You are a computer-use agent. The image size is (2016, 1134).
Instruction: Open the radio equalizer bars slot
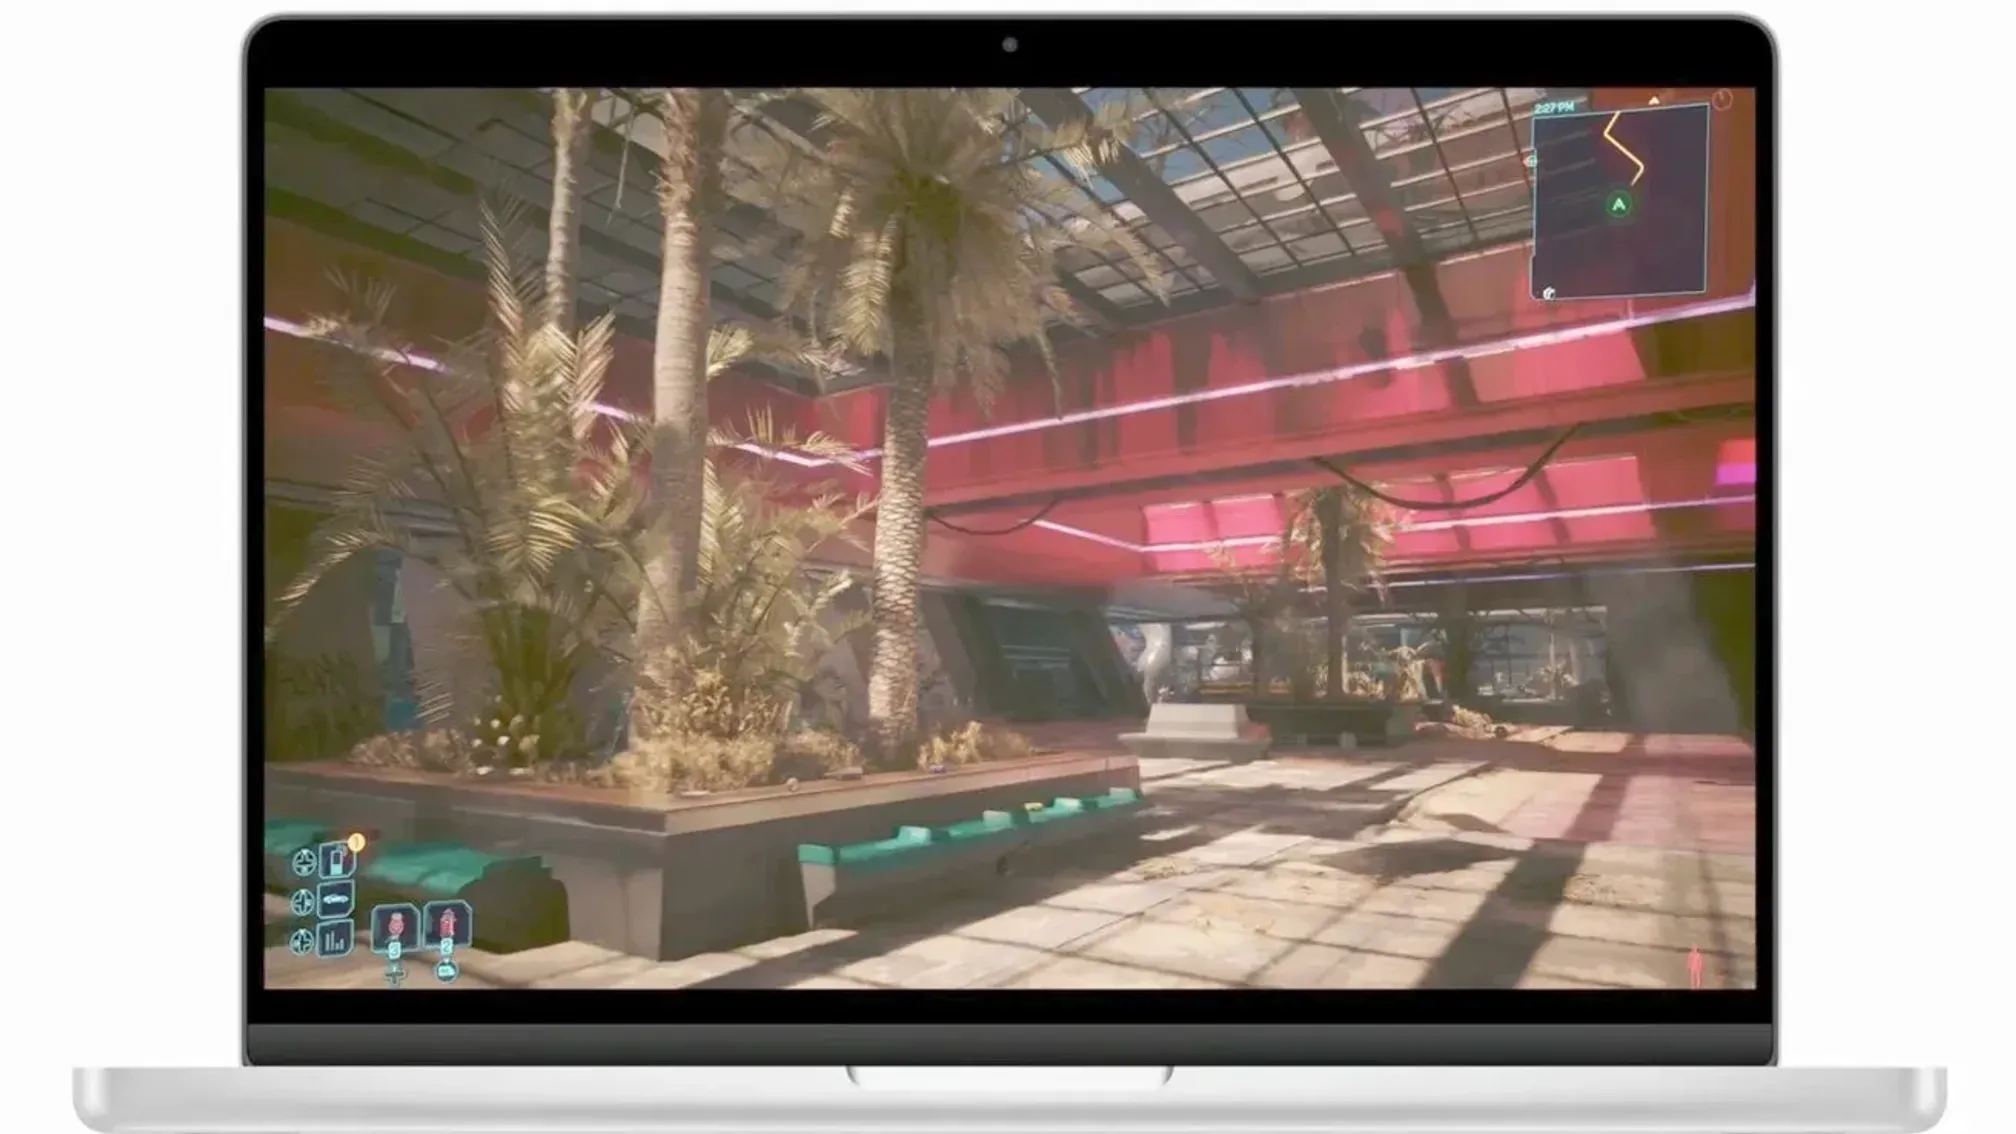pos(335,940)
